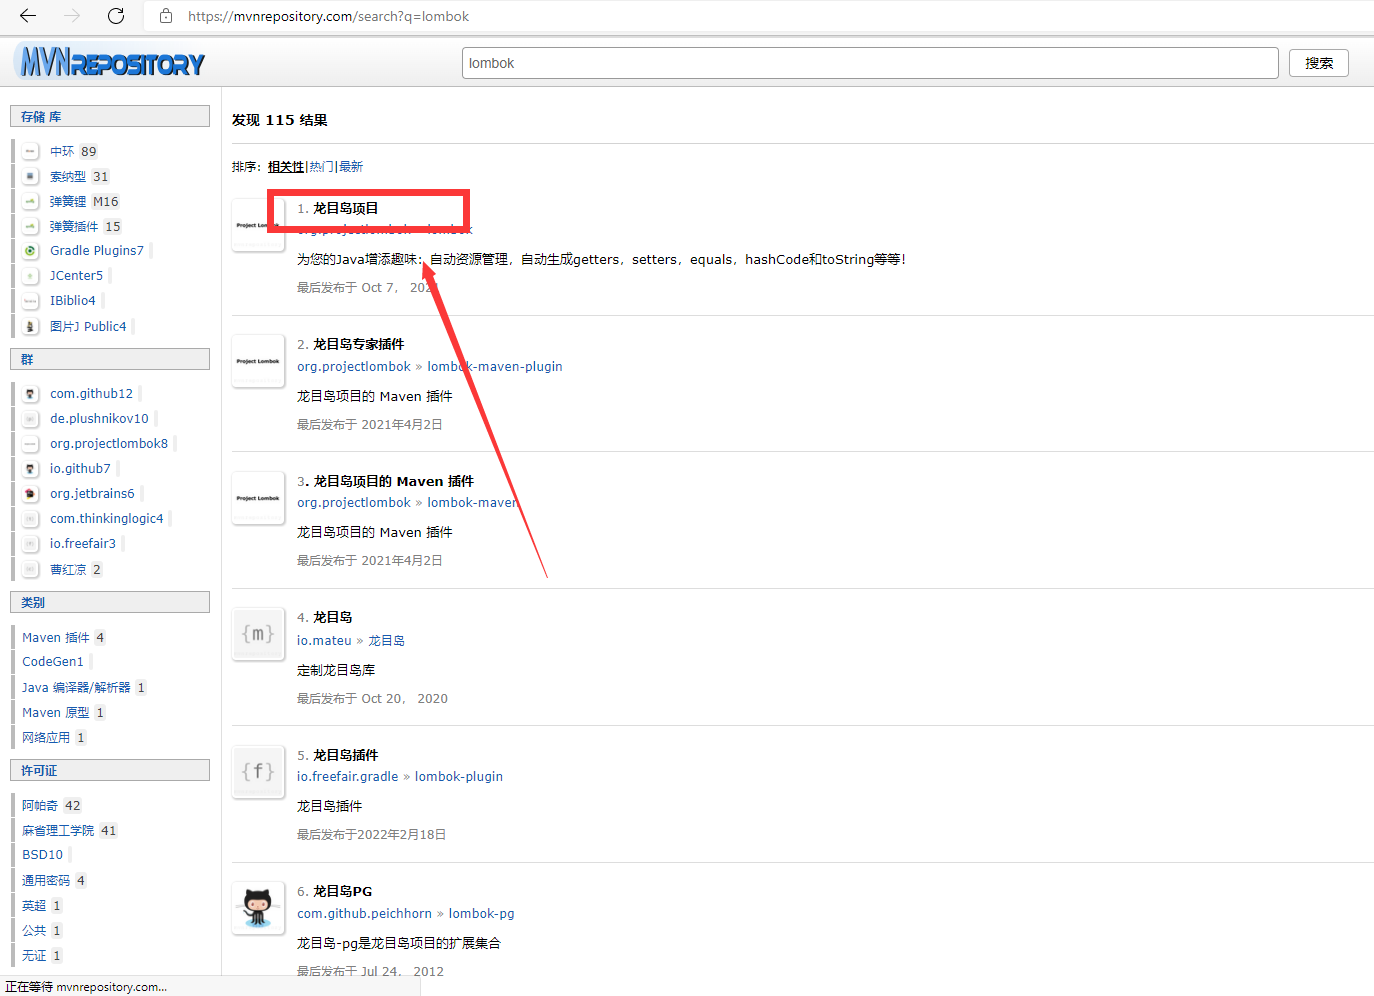Click the site lock icon in address bar
The height and width of the screenshot is (996, 1374).
(x=166, y=16)
